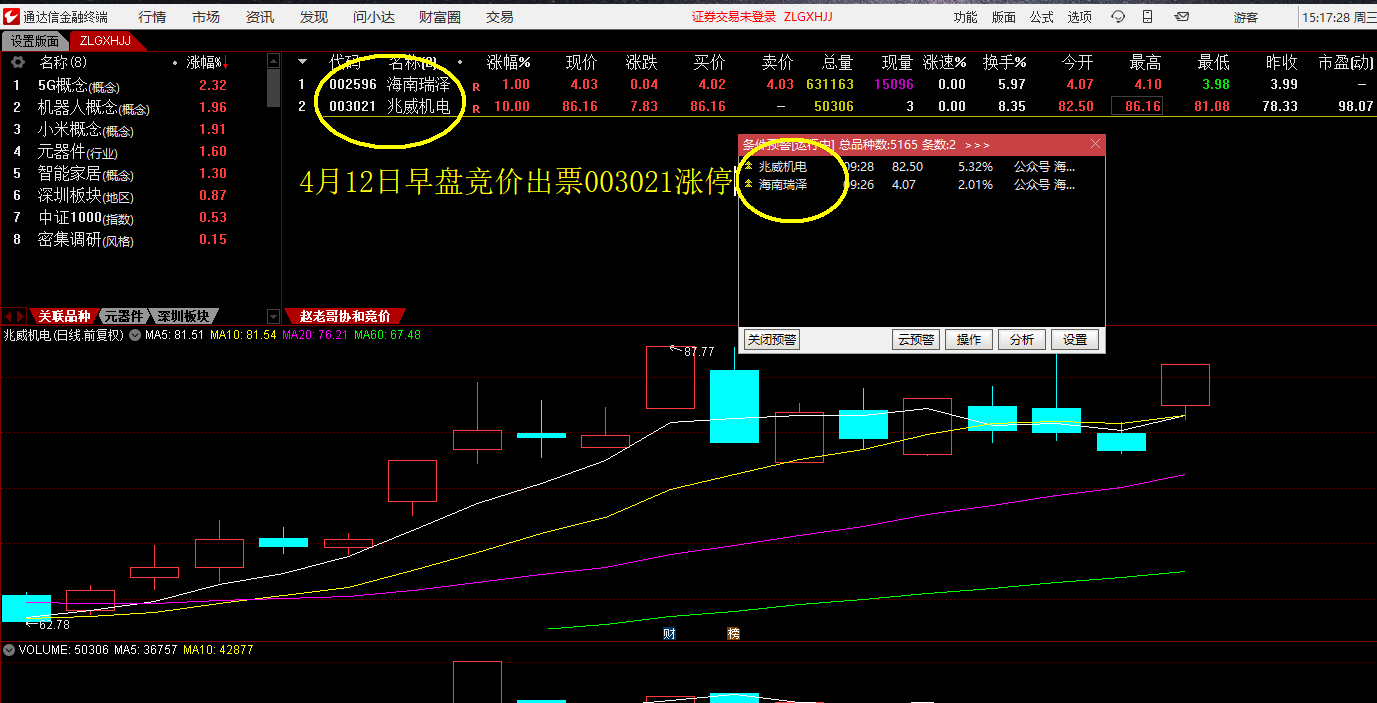Click the R marker in the 兆威机电 row

(476, 108)
